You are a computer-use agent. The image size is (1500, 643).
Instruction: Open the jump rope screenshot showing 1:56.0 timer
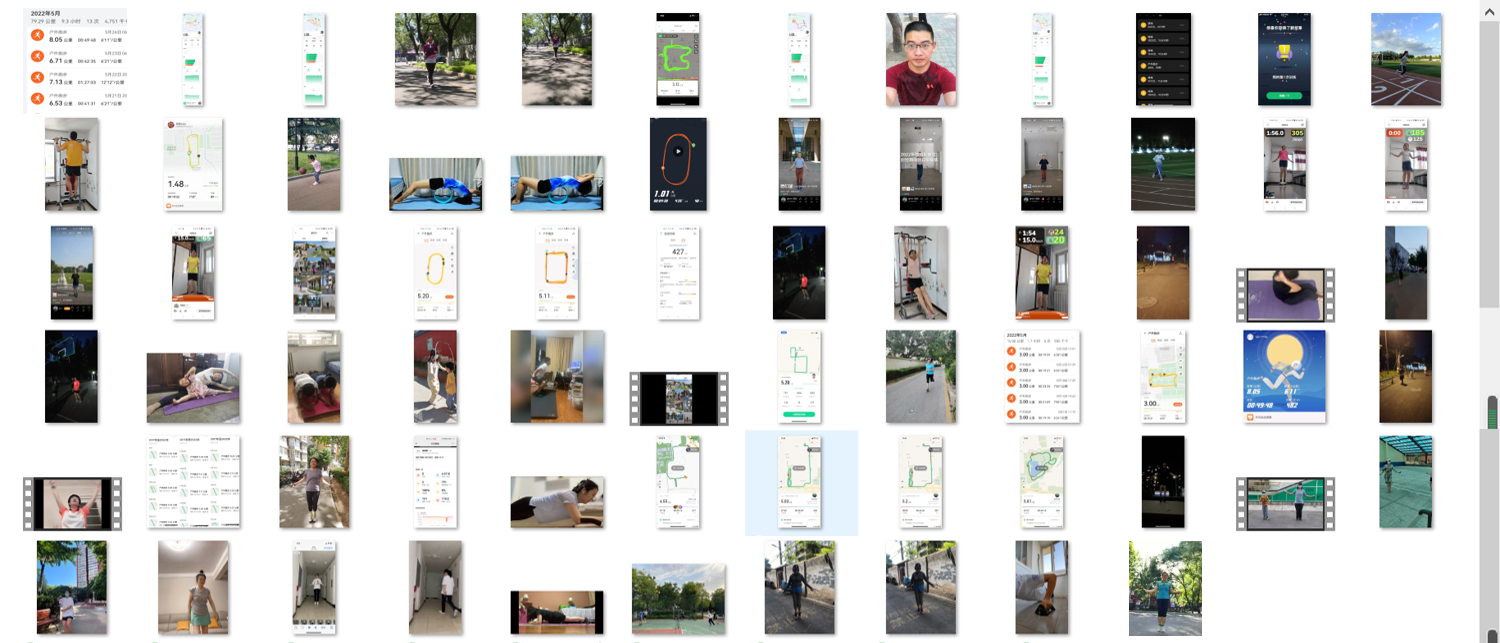(1284, 164)
